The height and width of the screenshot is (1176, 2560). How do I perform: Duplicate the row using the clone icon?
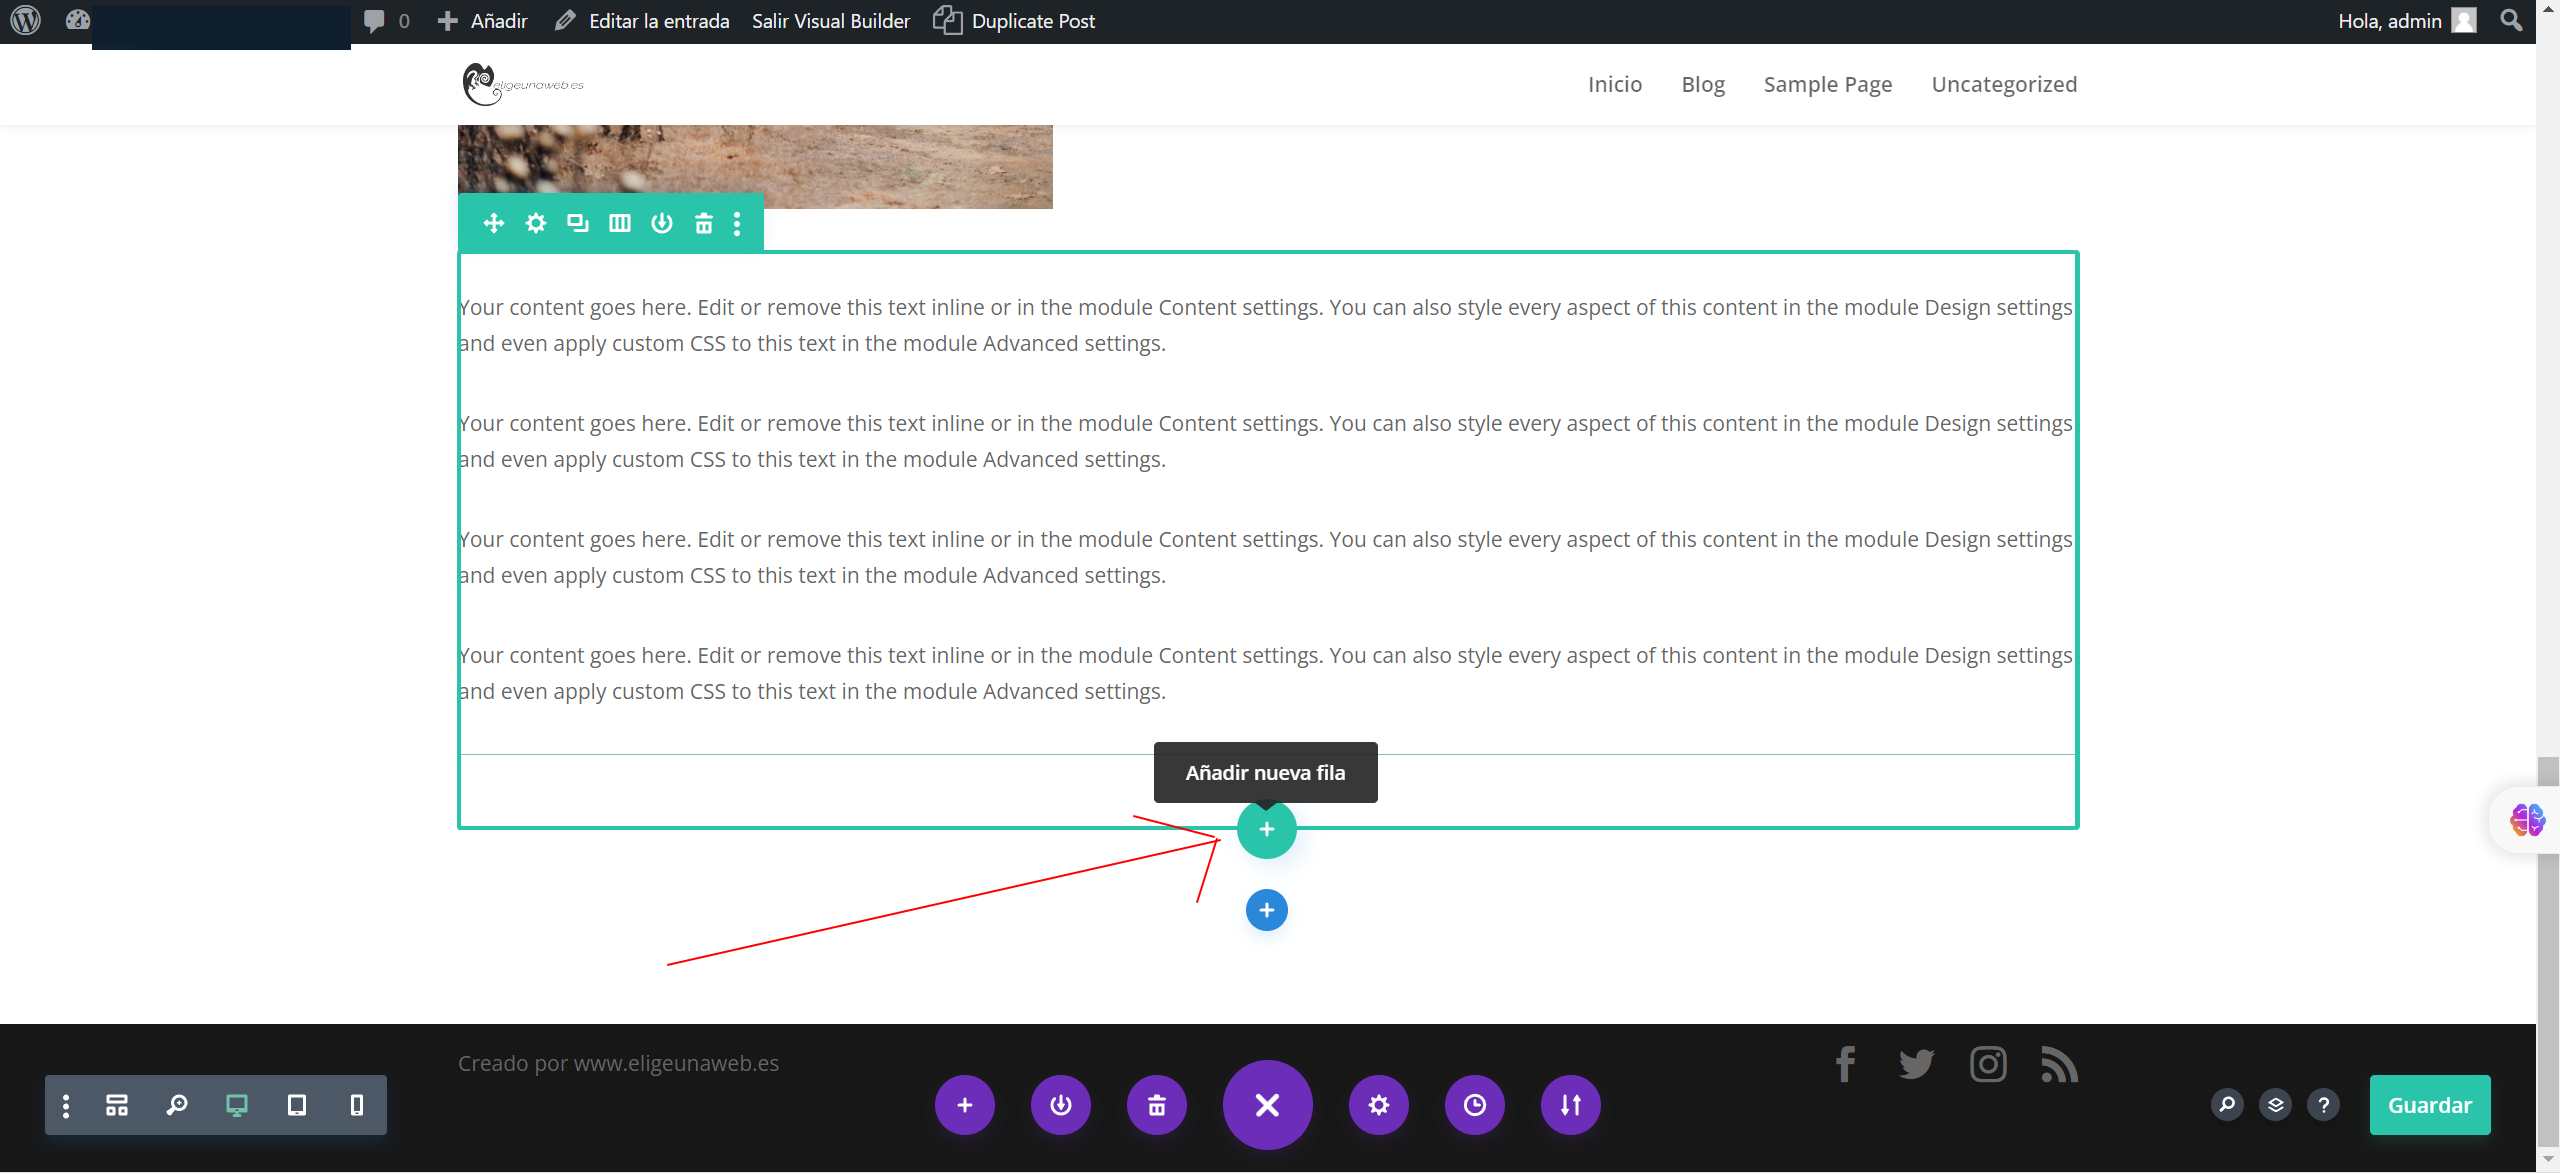click(x=578, y=223)
